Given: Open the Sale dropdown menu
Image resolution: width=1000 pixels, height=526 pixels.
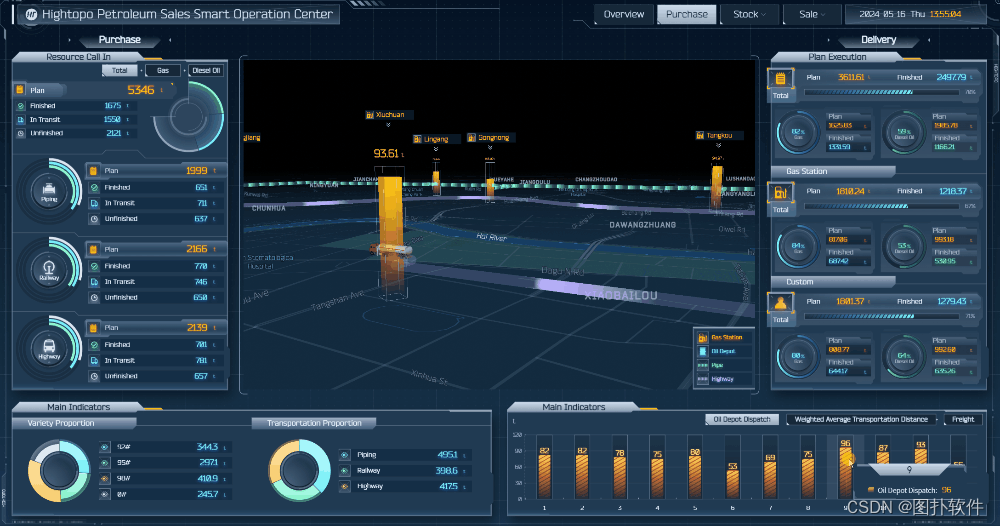Looking at the screenshot, I should pos(812,14).
